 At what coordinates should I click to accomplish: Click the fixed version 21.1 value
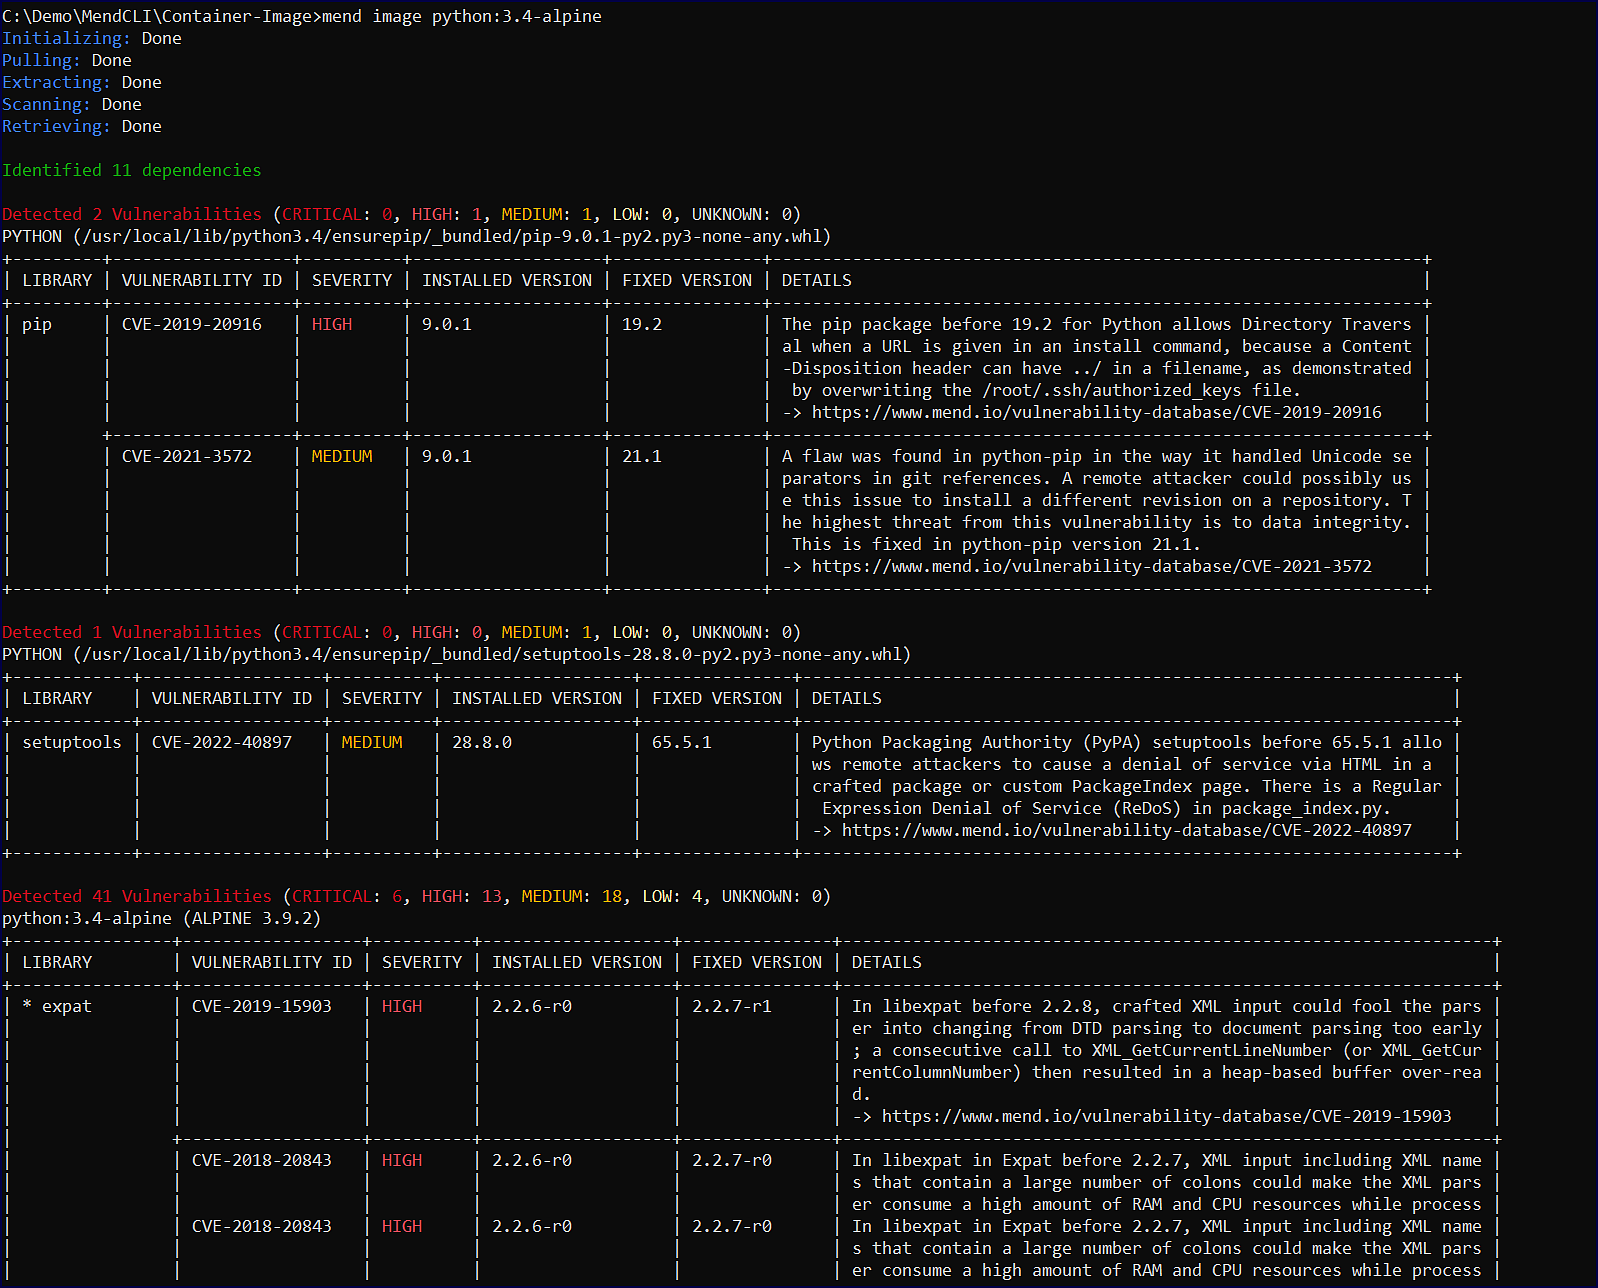[x=642, y=456]
